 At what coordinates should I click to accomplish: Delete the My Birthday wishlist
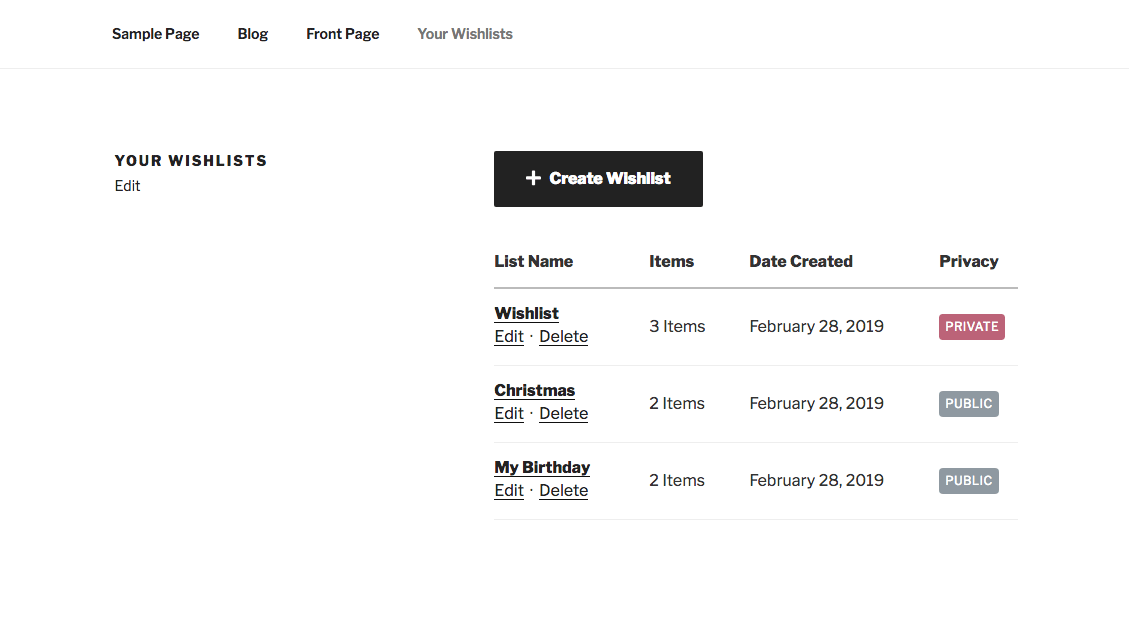tap(563, 491)
